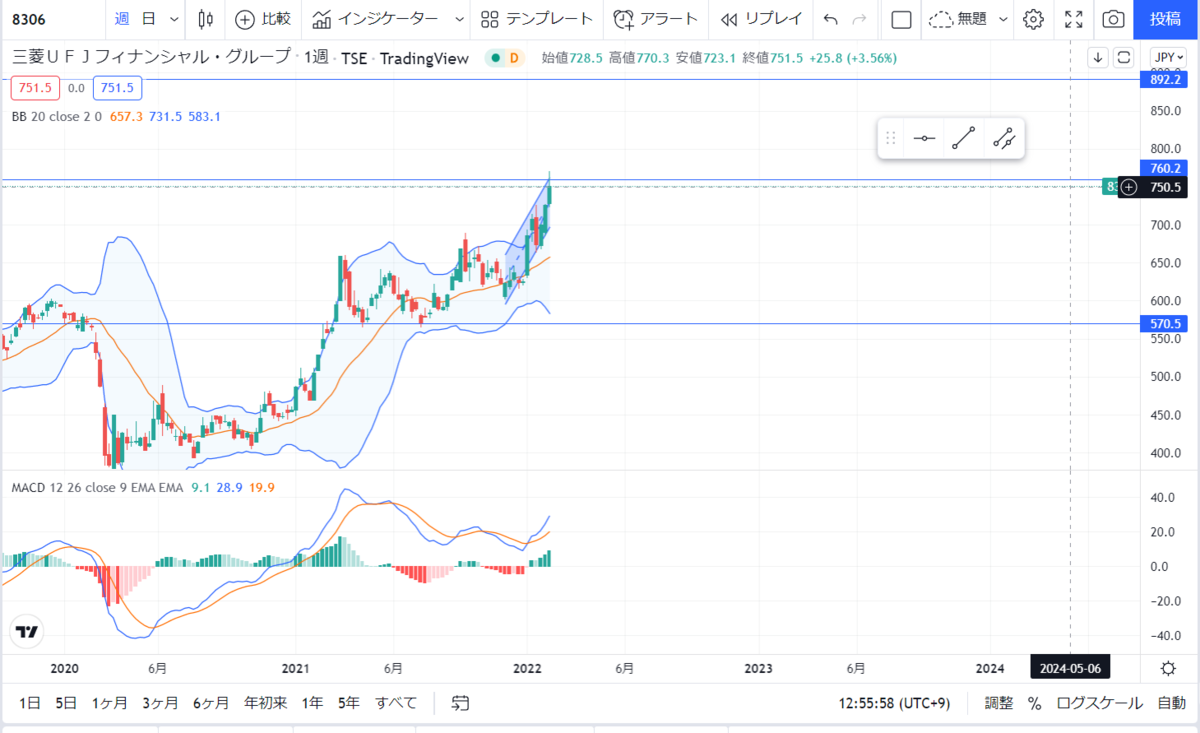This screenshot has height=733, width=1200.
Task: Open the インジケーター indicators dialog
Action: point(375,18)
